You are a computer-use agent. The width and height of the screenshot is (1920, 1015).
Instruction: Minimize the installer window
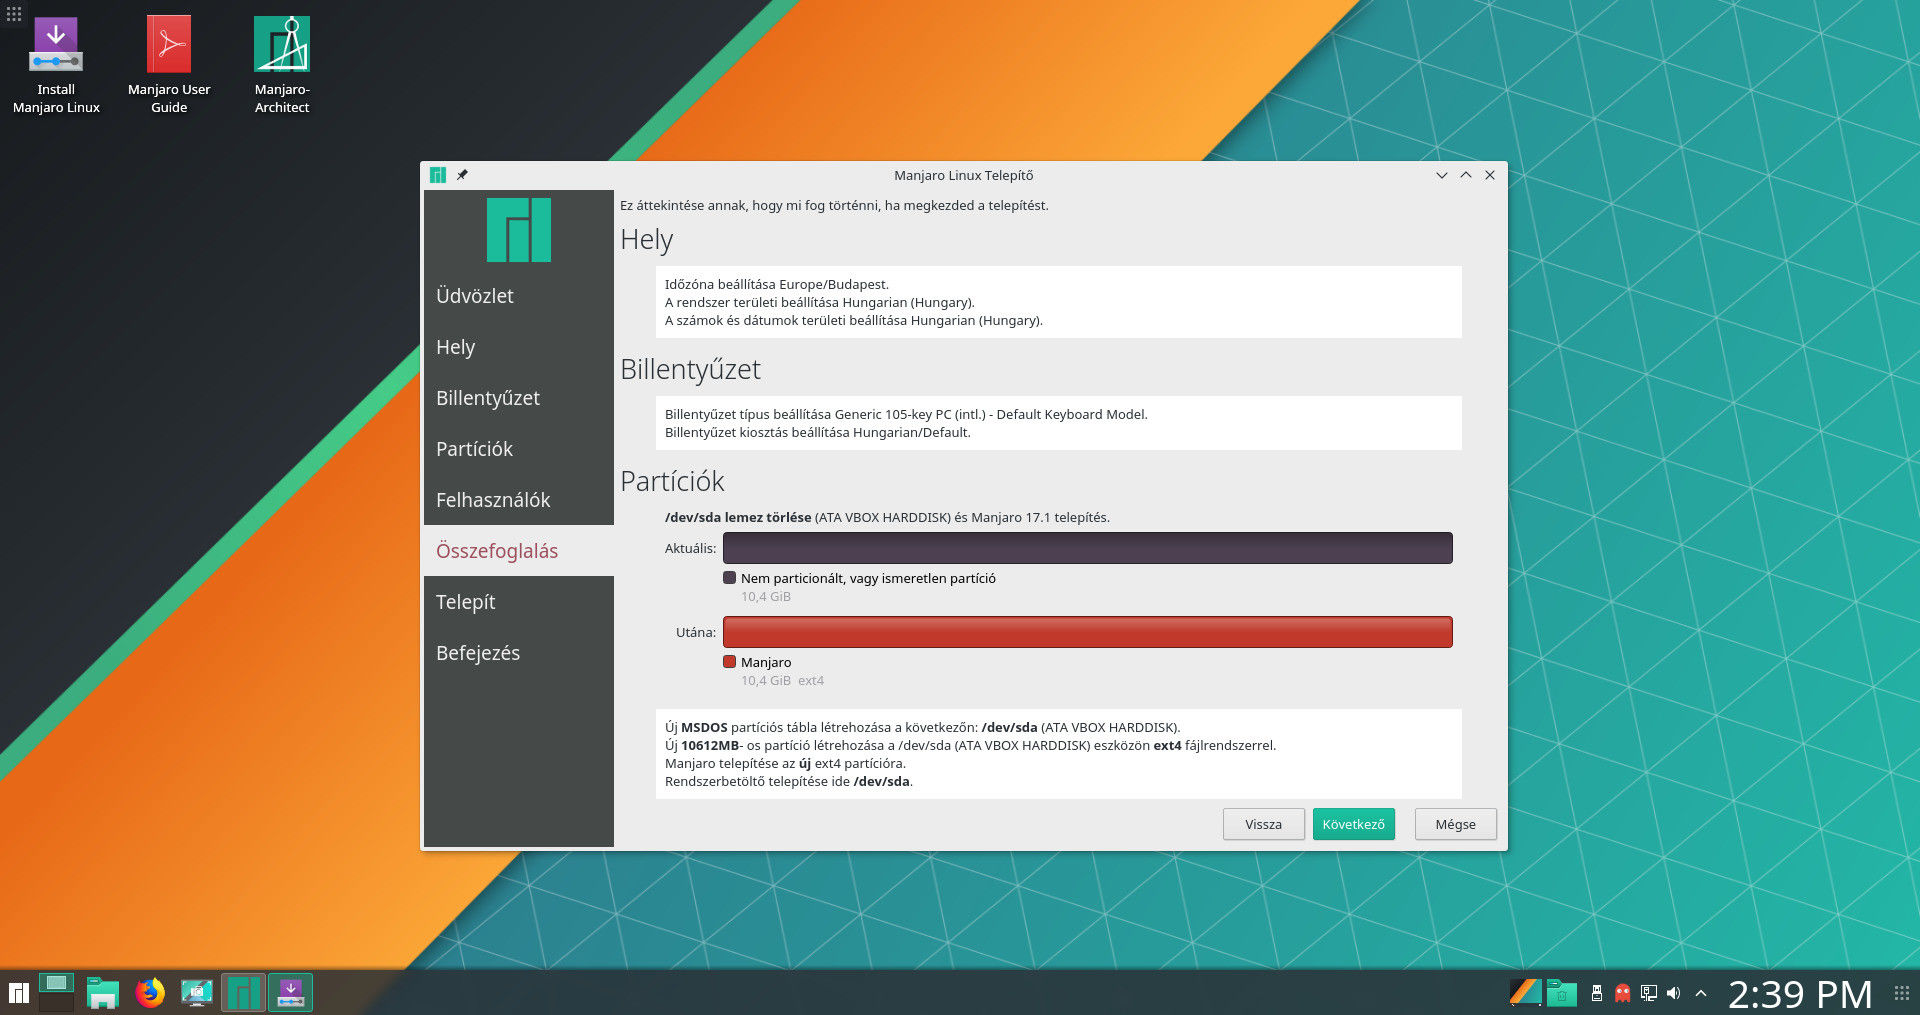click(x=1441, y=175)
